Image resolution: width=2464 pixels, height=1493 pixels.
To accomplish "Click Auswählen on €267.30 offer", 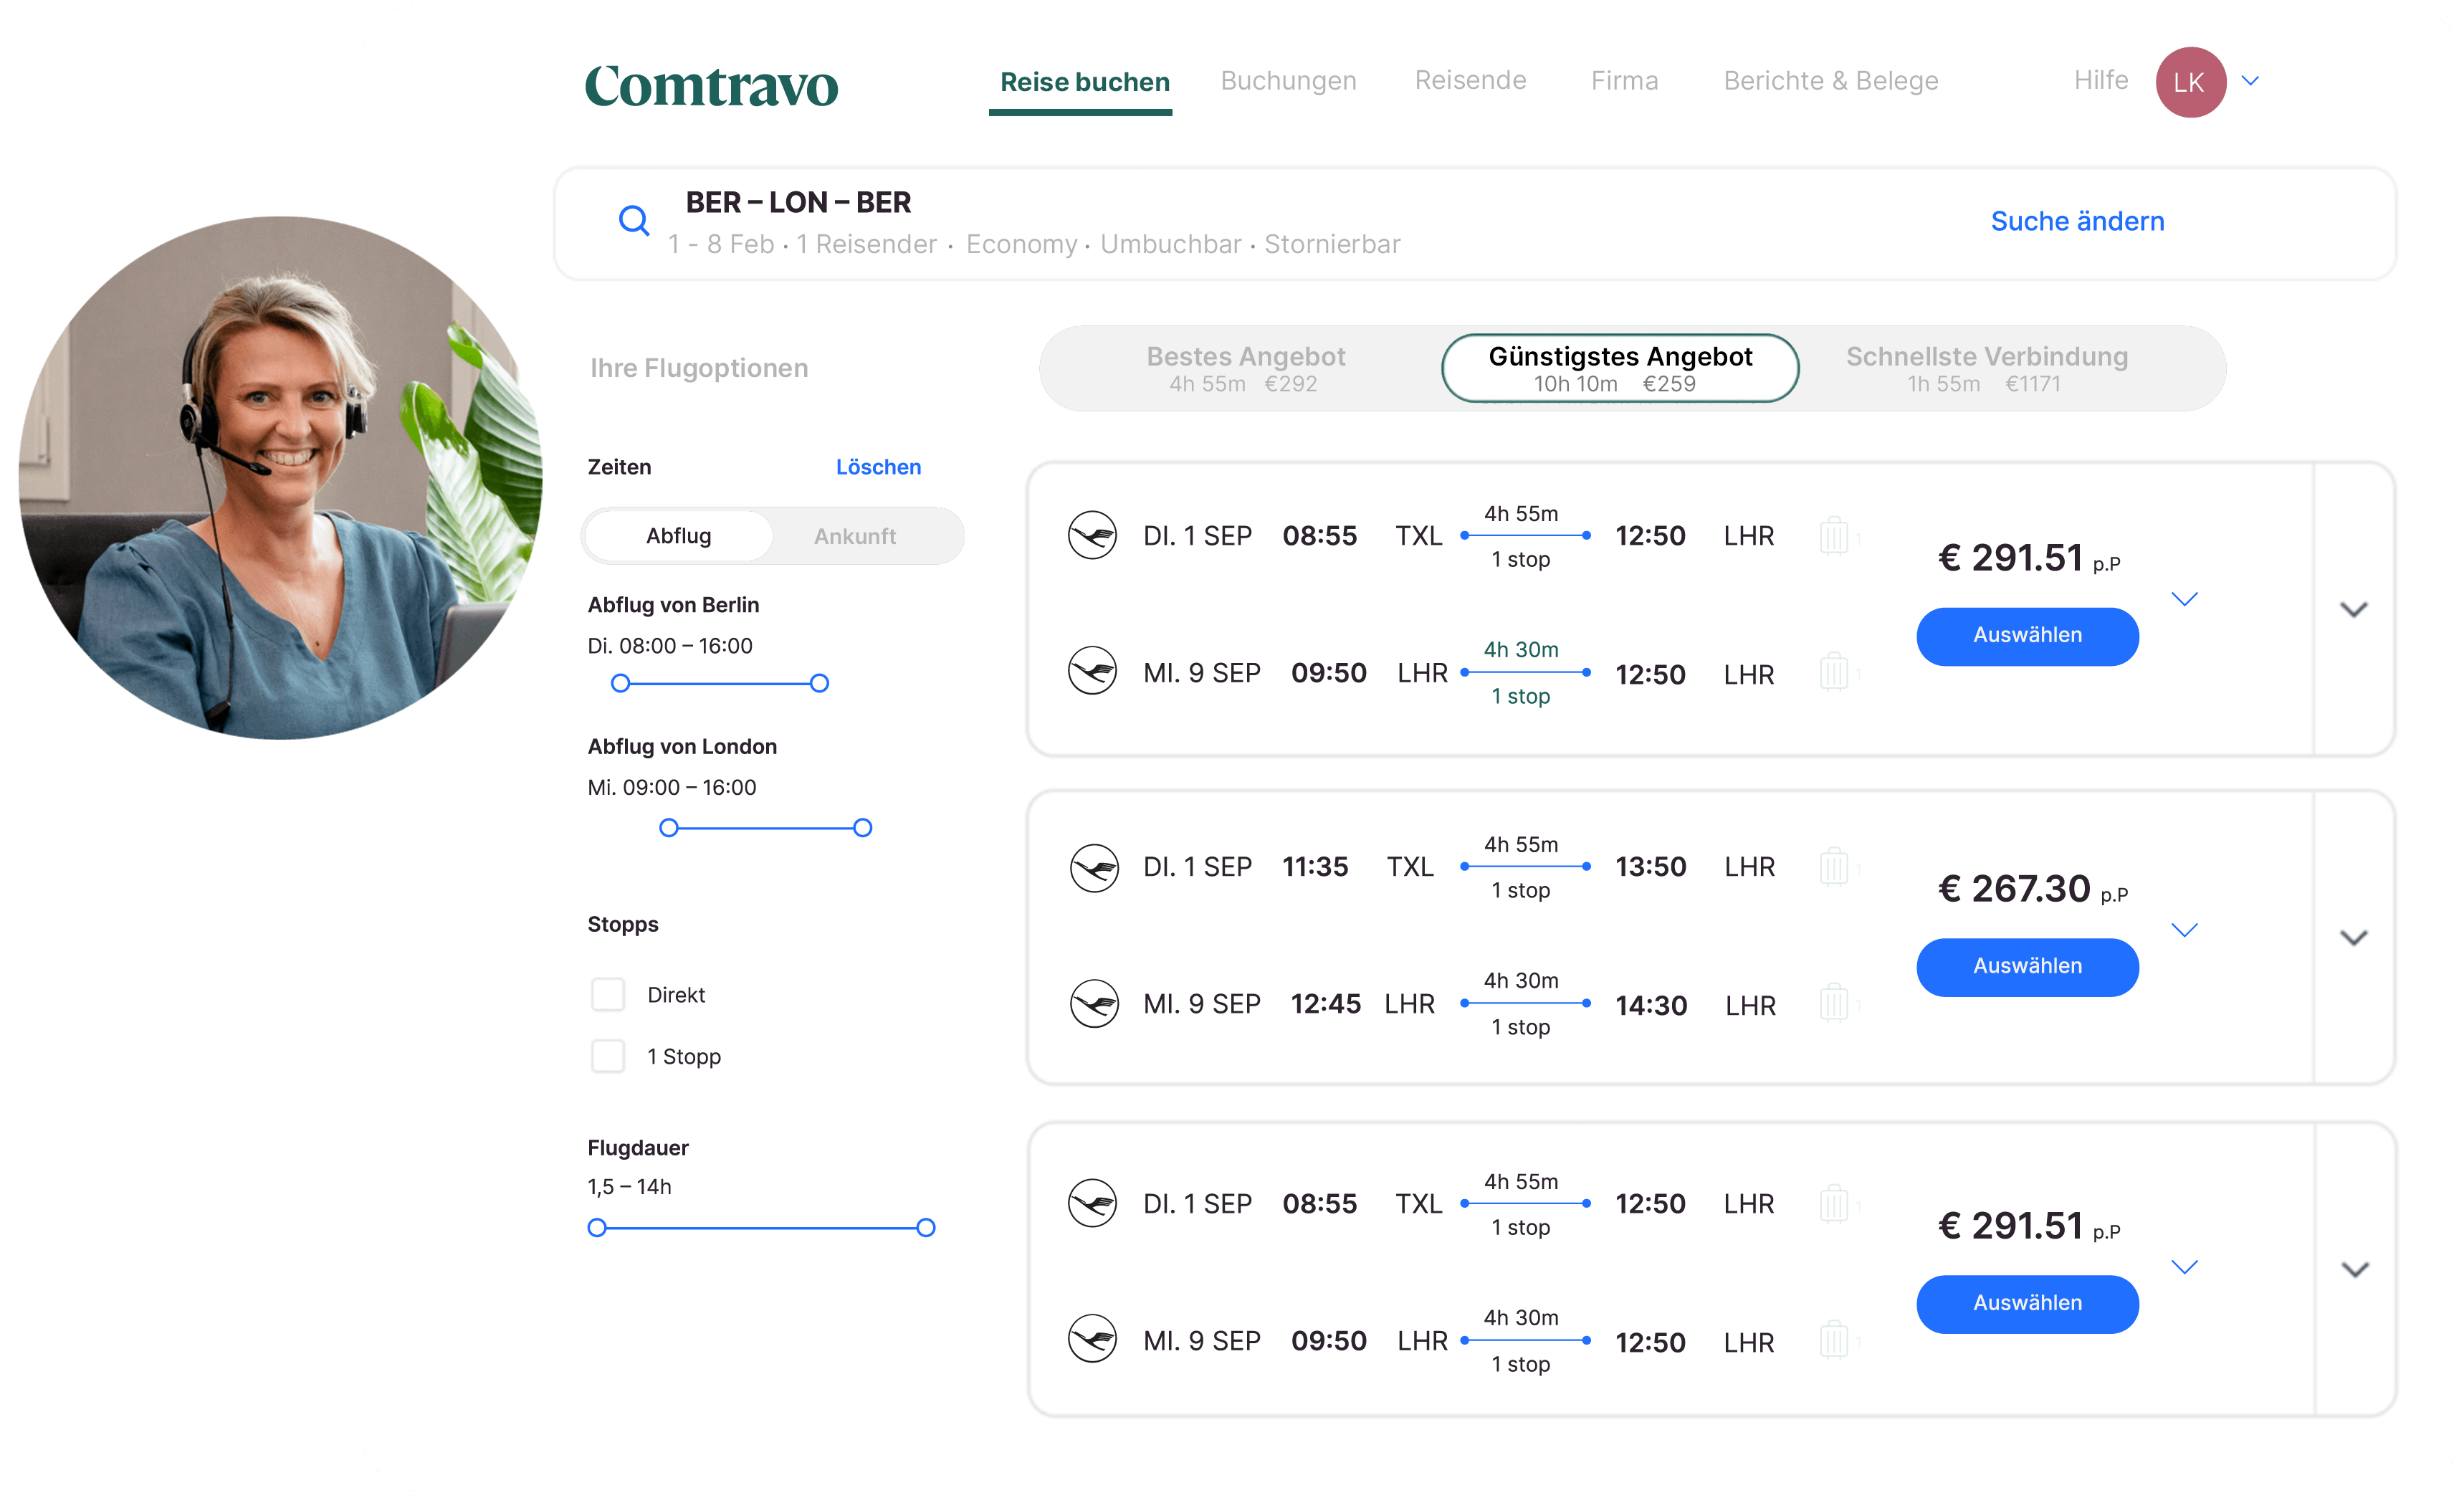I will tap(2027, 967).
